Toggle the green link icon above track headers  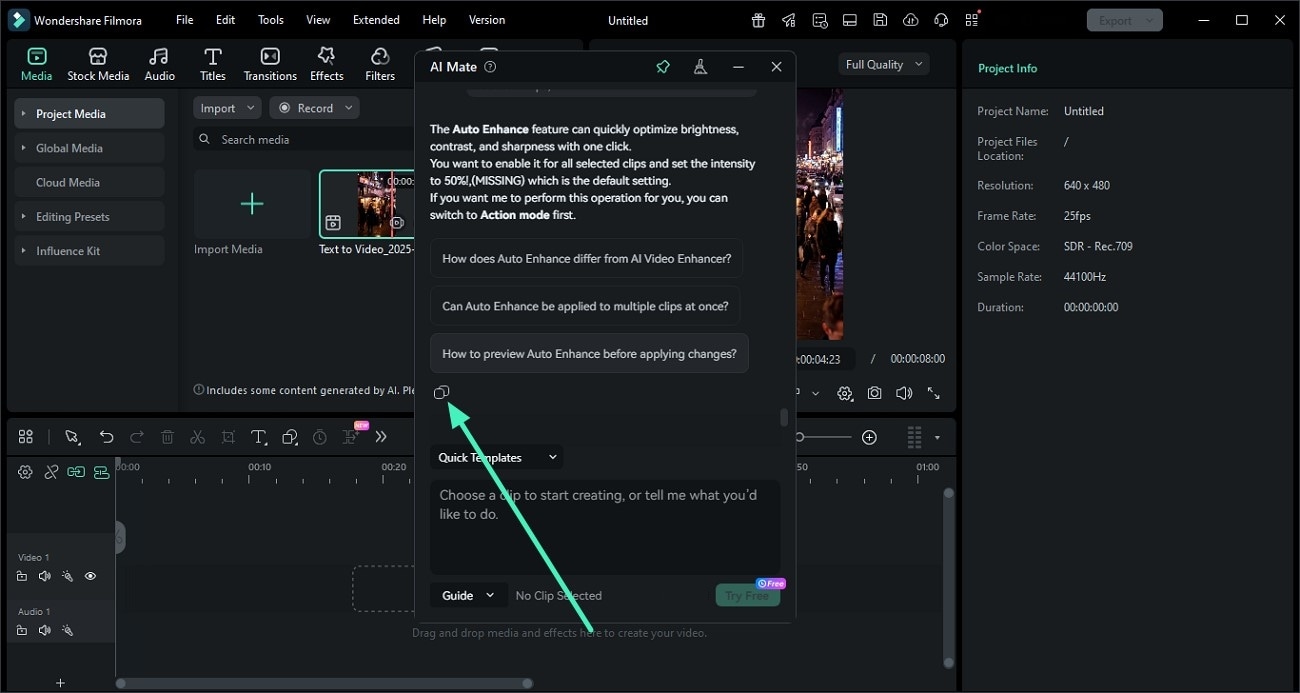[76, 472]
